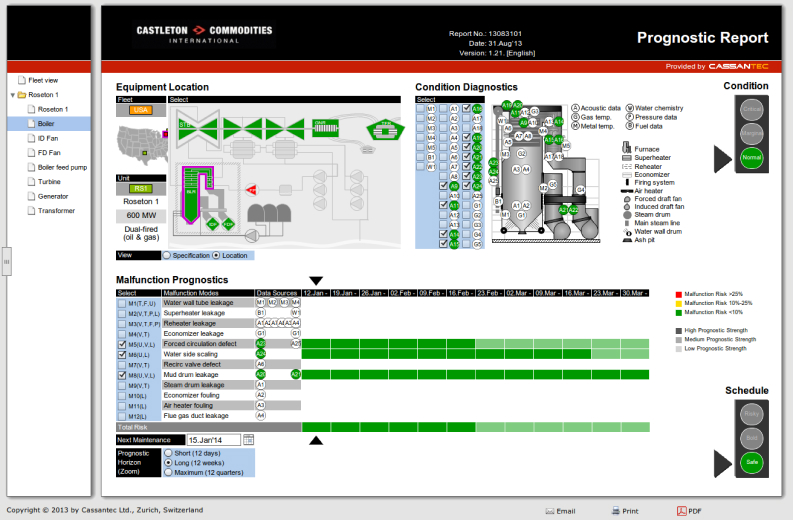
Task: Export report using the PDF icon
Action: click(682, 511)
